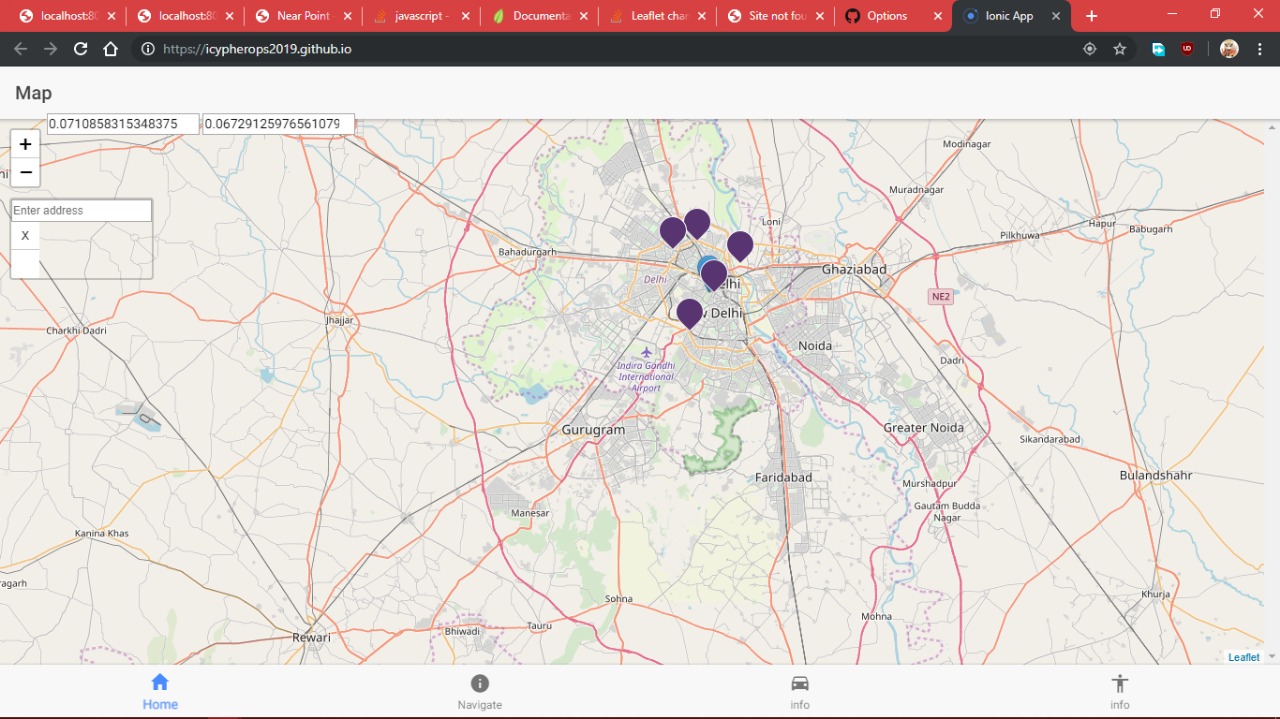Close the Options tab
The width and height of the screenshot is (1280, 719).
click(x=937, y=16)
